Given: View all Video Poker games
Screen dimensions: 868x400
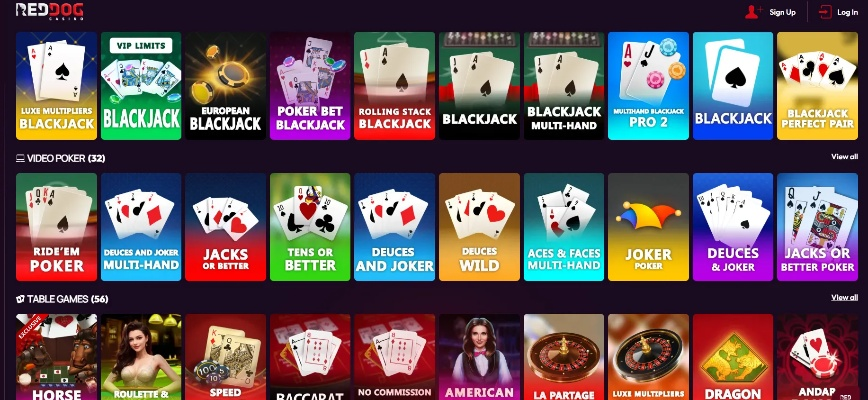Looking at the screenshot, I should [x=844, y=157].
